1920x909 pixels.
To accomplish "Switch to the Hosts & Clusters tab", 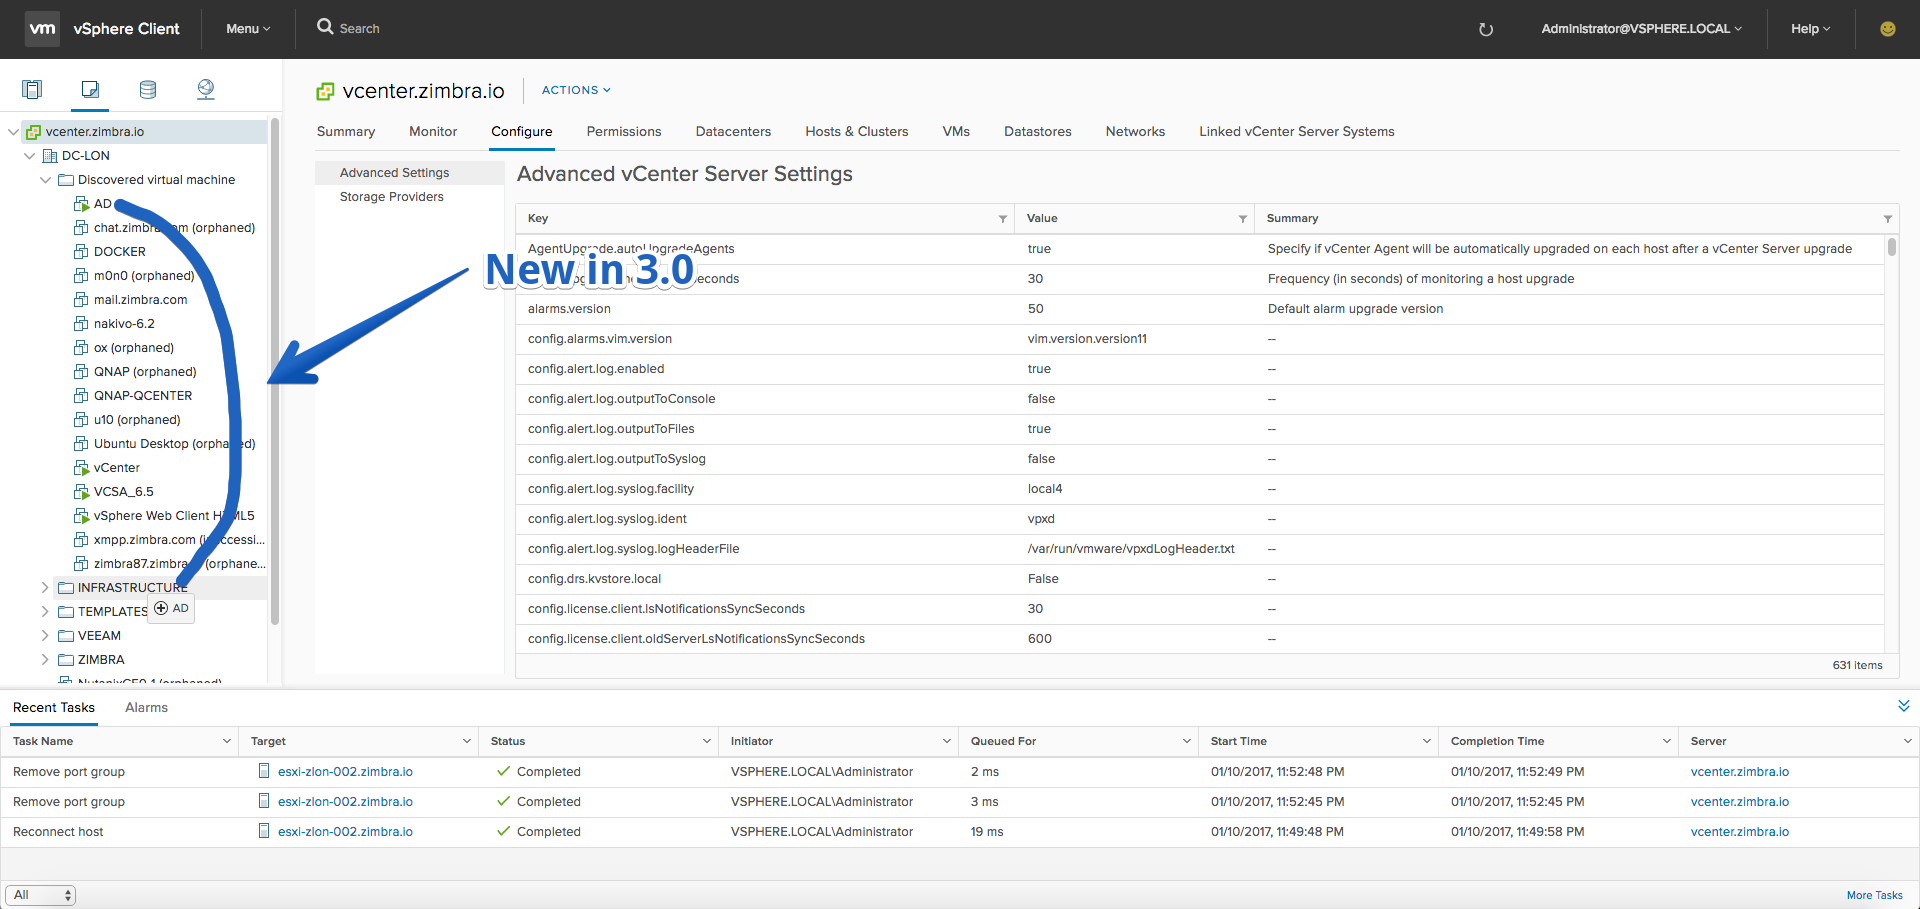I will [x=857, y=131].
